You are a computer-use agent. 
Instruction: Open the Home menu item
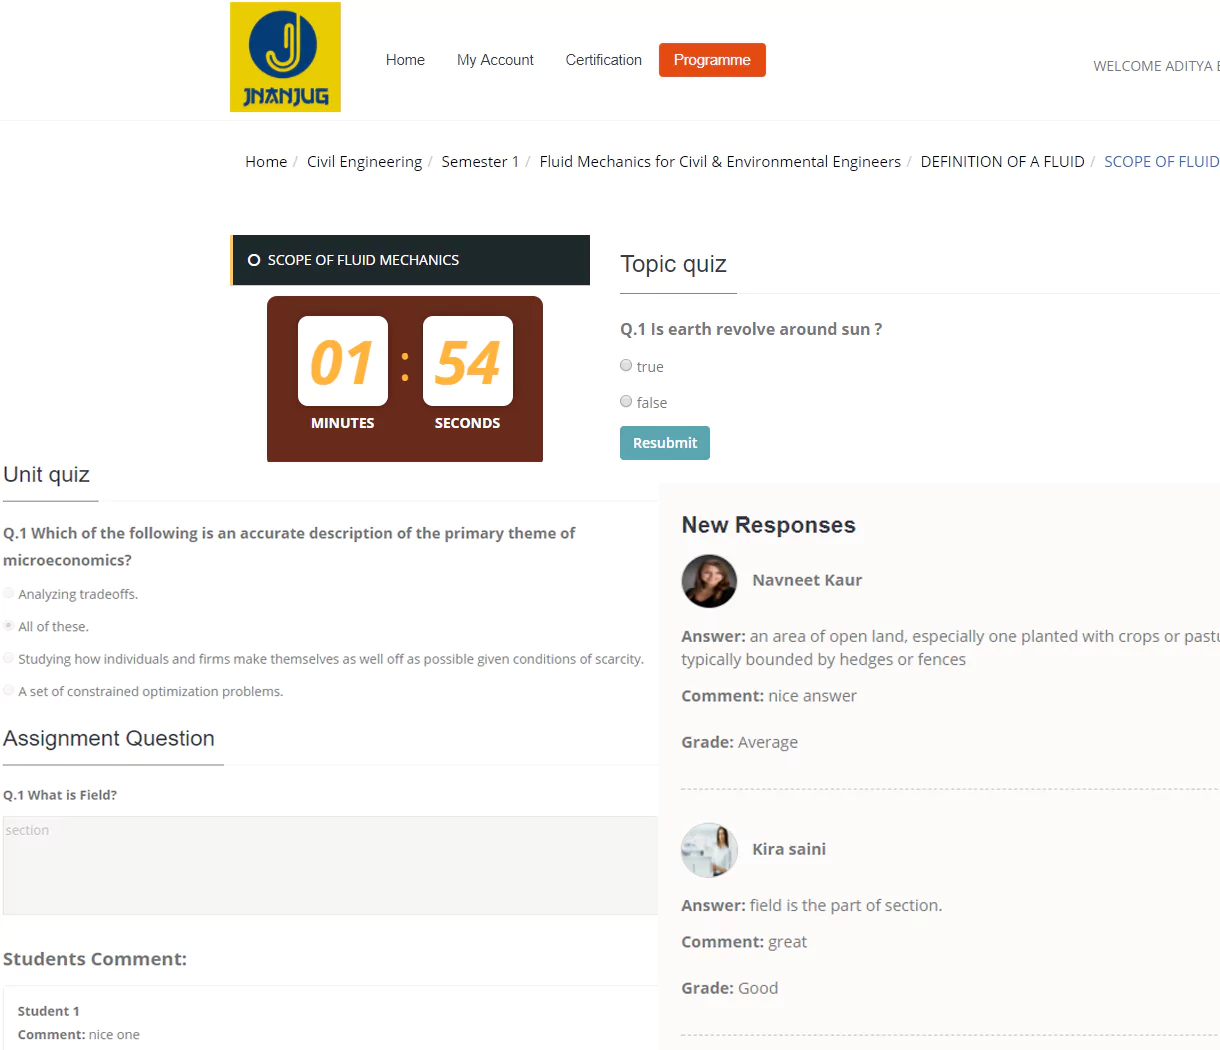[x=405, y=60]
